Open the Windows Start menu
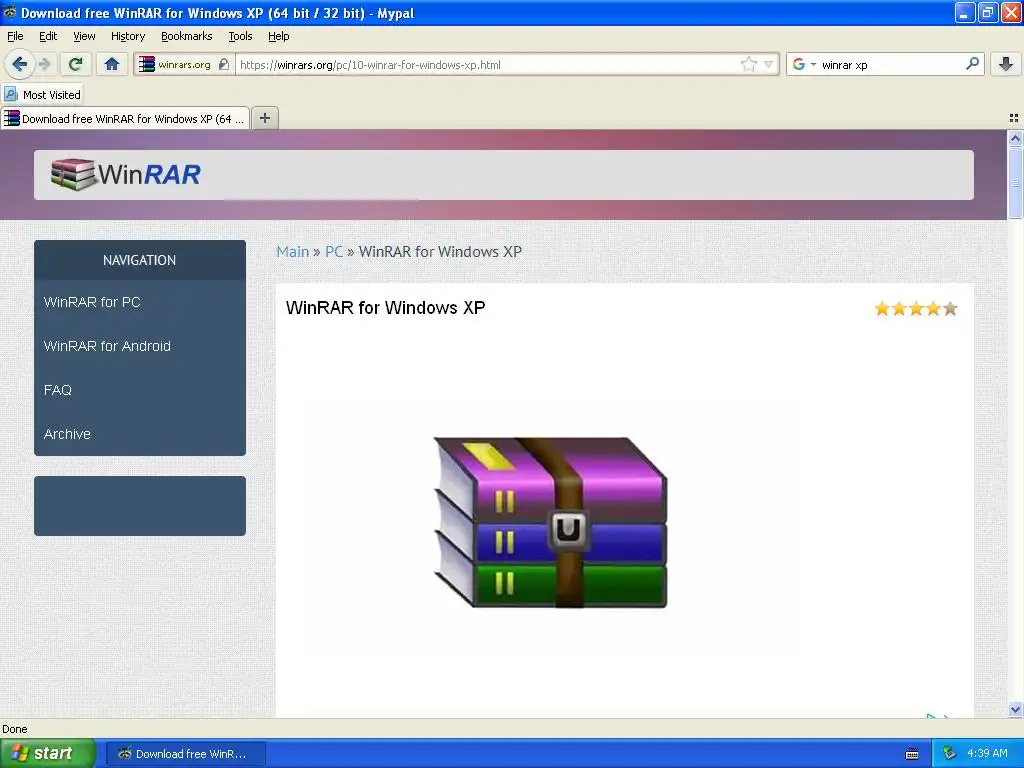The image size is (1024, 768). coord(48,754)
